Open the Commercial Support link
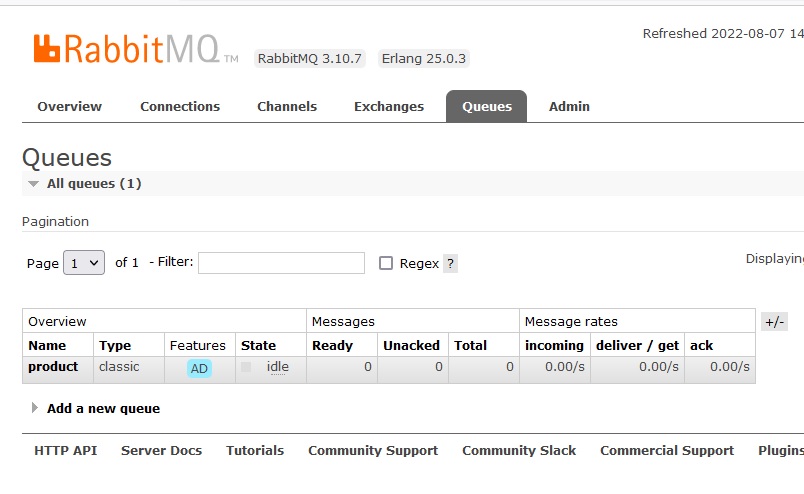 [667, 450]
